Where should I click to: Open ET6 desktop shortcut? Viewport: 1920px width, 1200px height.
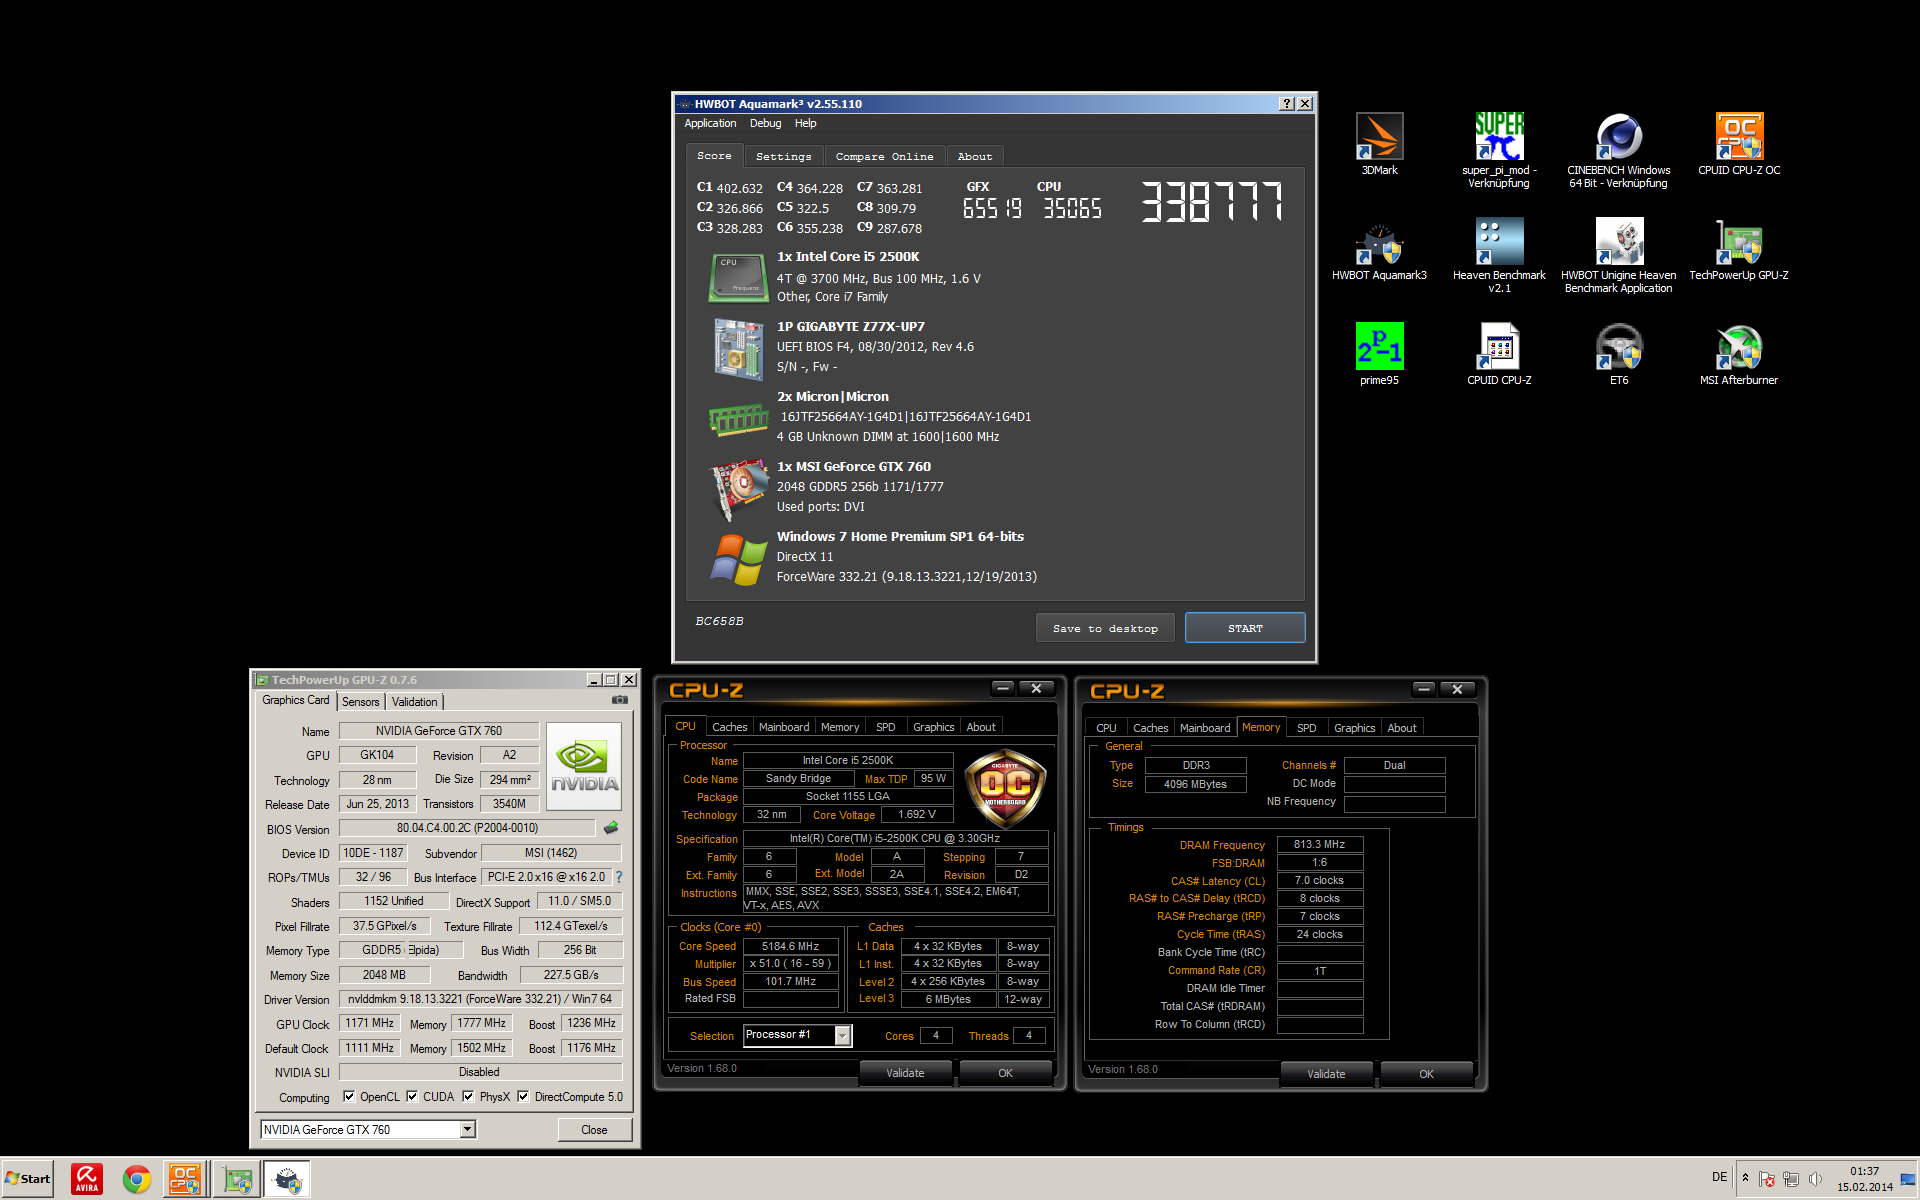click(1619, 354)
